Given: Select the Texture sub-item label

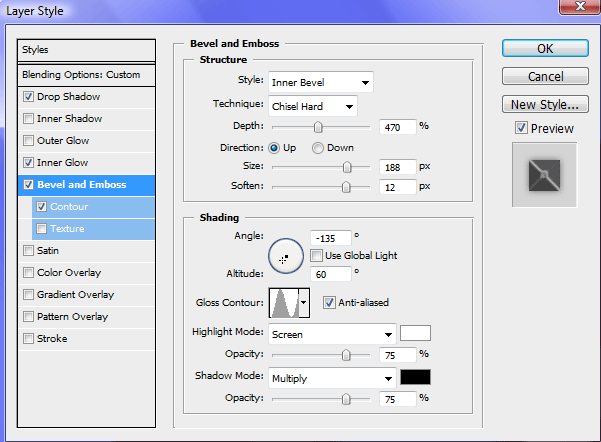Looking at the screenshot, I should click(x=67, y=229).
